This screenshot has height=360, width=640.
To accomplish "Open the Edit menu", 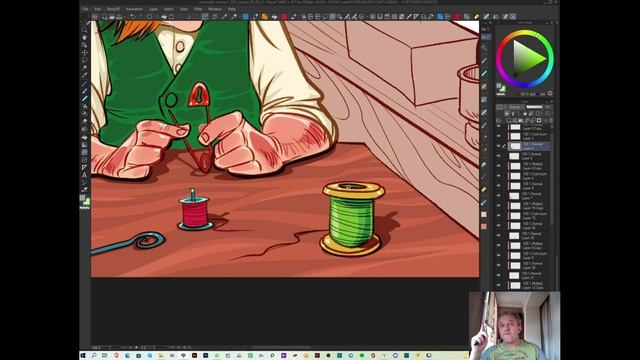I will point(98,9).
